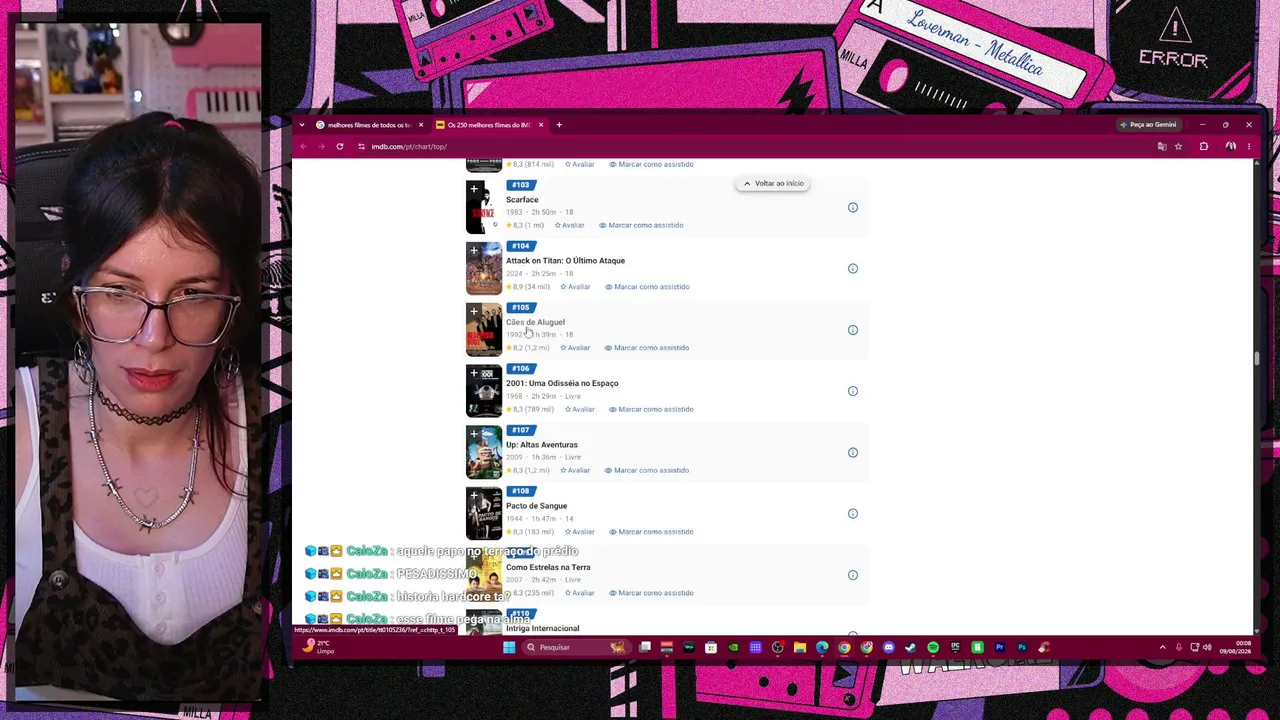
Task: Mark Up: Altas Aventuras as watched
Action: [x=647, y=470]
